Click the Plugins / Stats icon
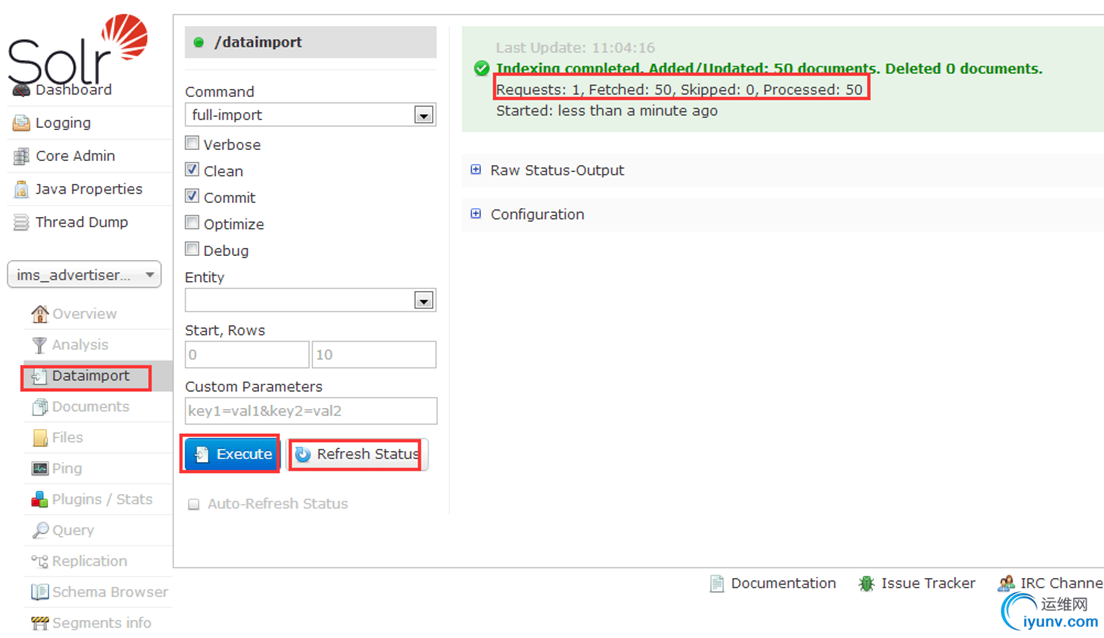 [40, 499]
